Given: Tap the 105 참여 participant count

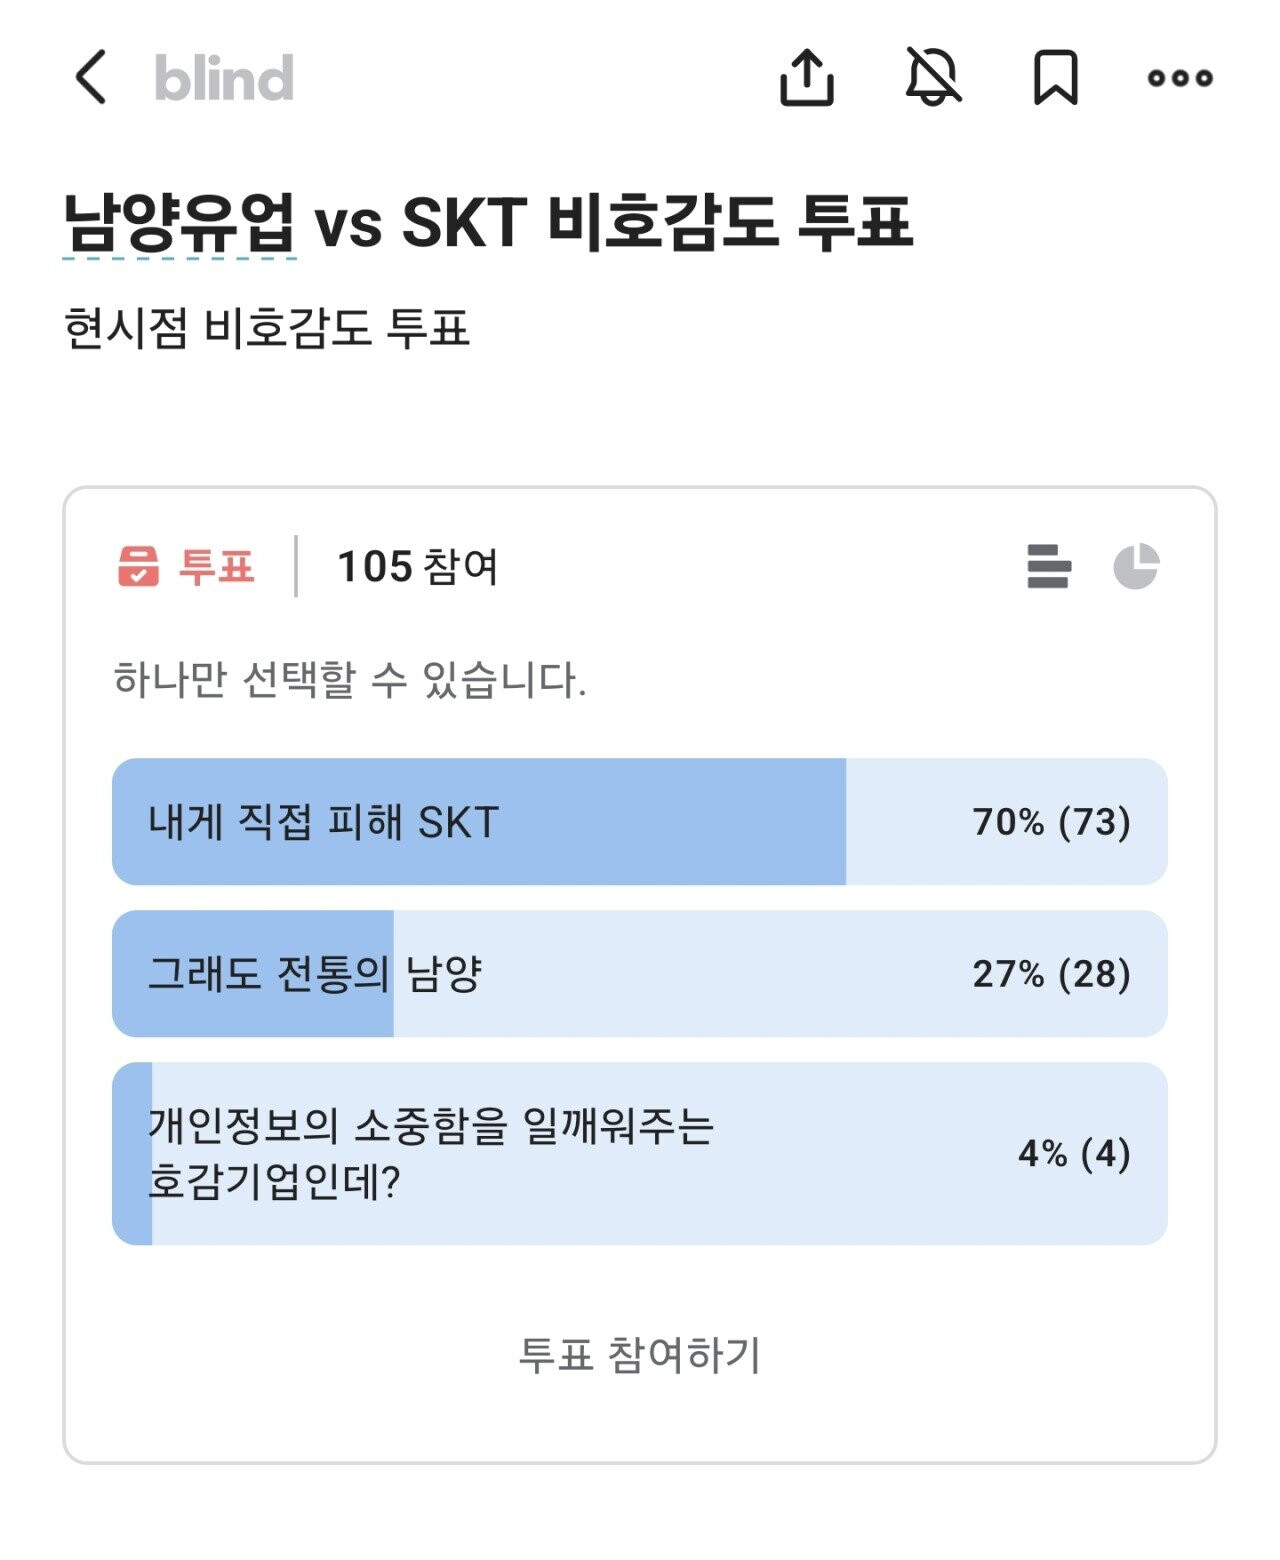Looking at the screenshot, I should pos(417,567).
